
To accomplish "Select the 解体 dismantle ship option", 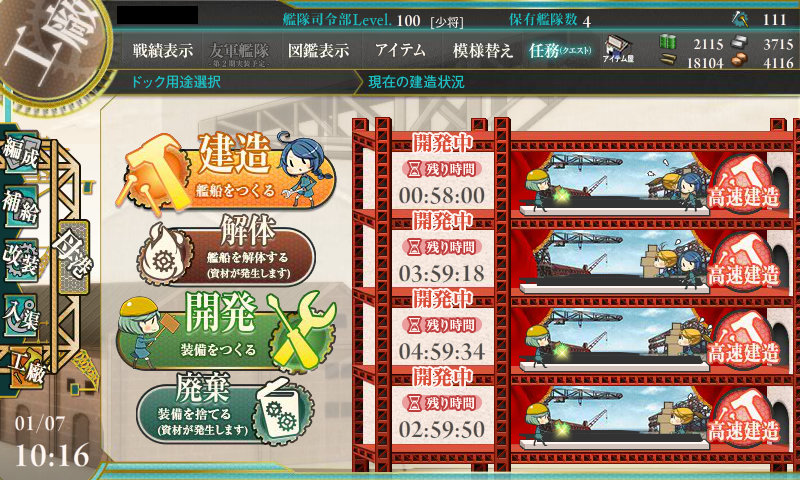I will pos(226,250).
